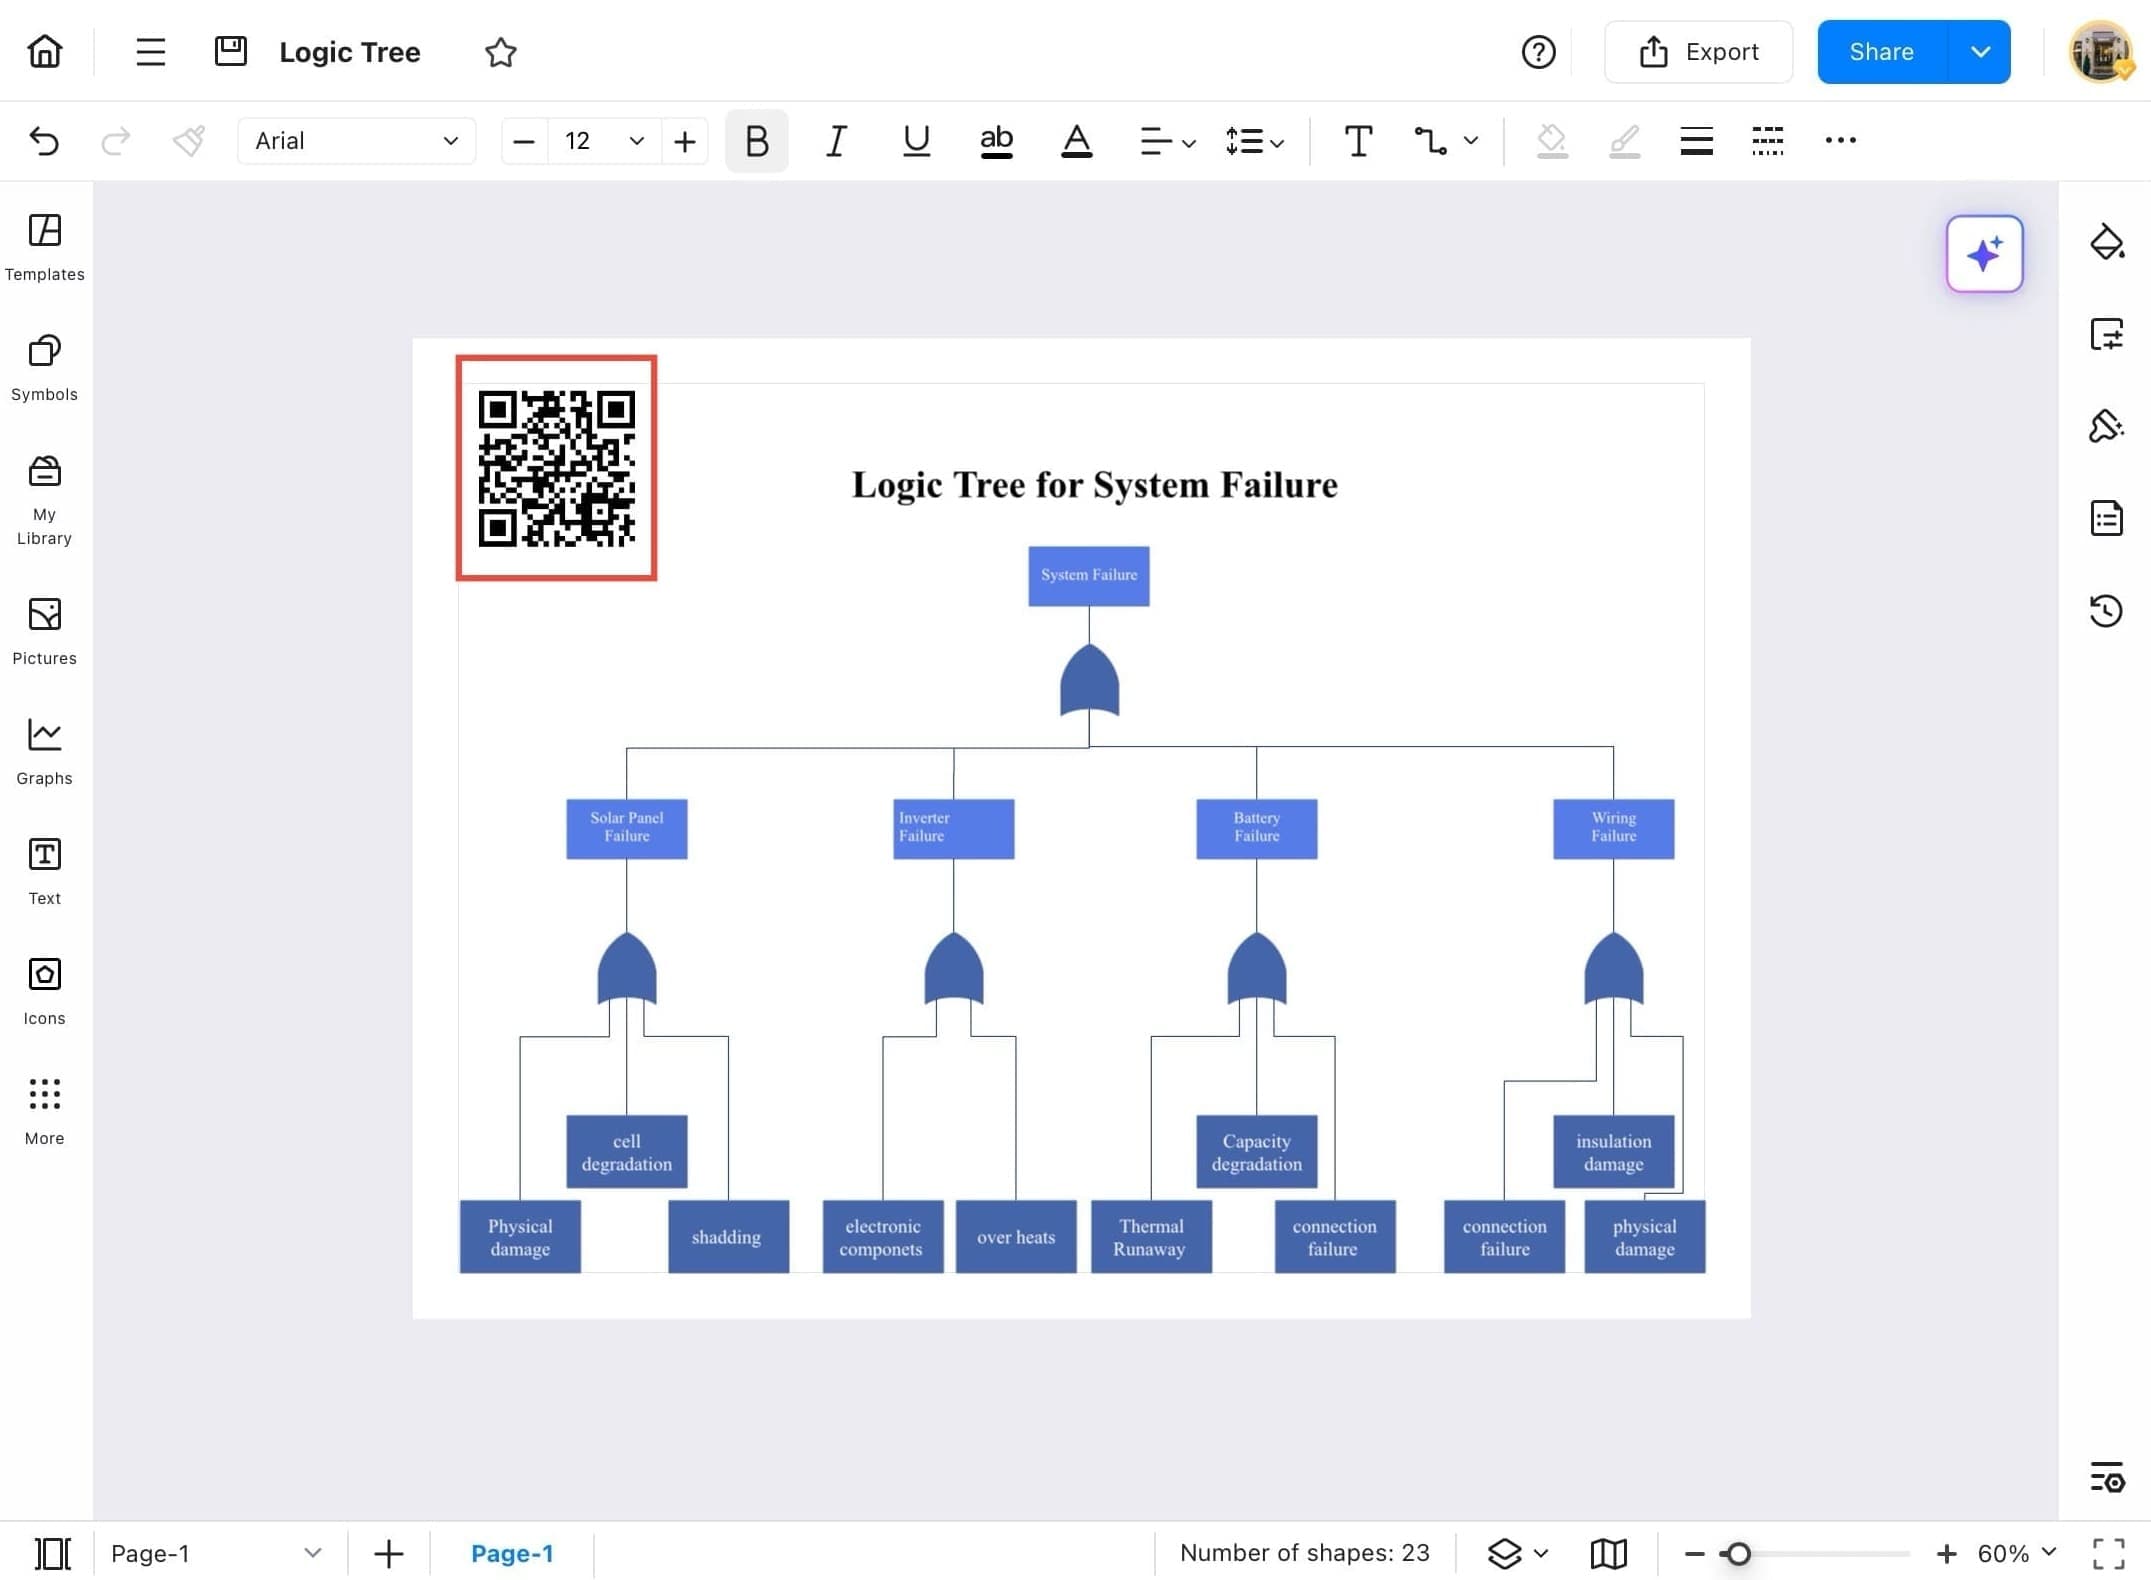Click the Export button
Image resolution: width=2151 pixels, height=1580 pixels.
coord(1698,51)
